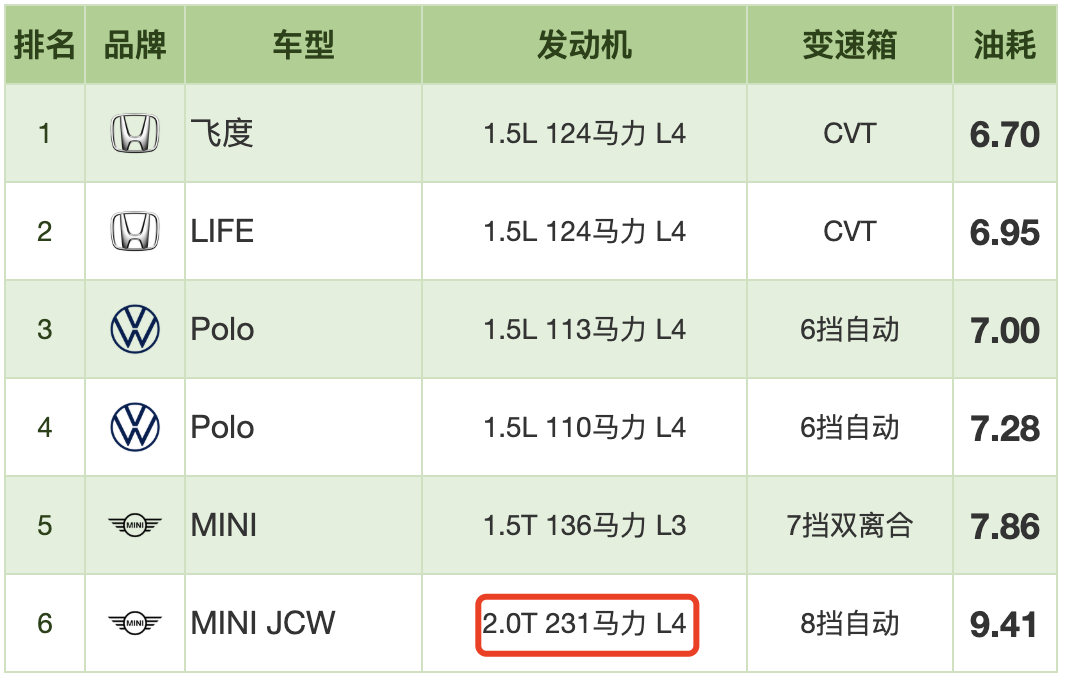The width and height of the screenshot is (1066, 680).
Task: Click the Honda logo in row 1
Action: click(135, 133)
